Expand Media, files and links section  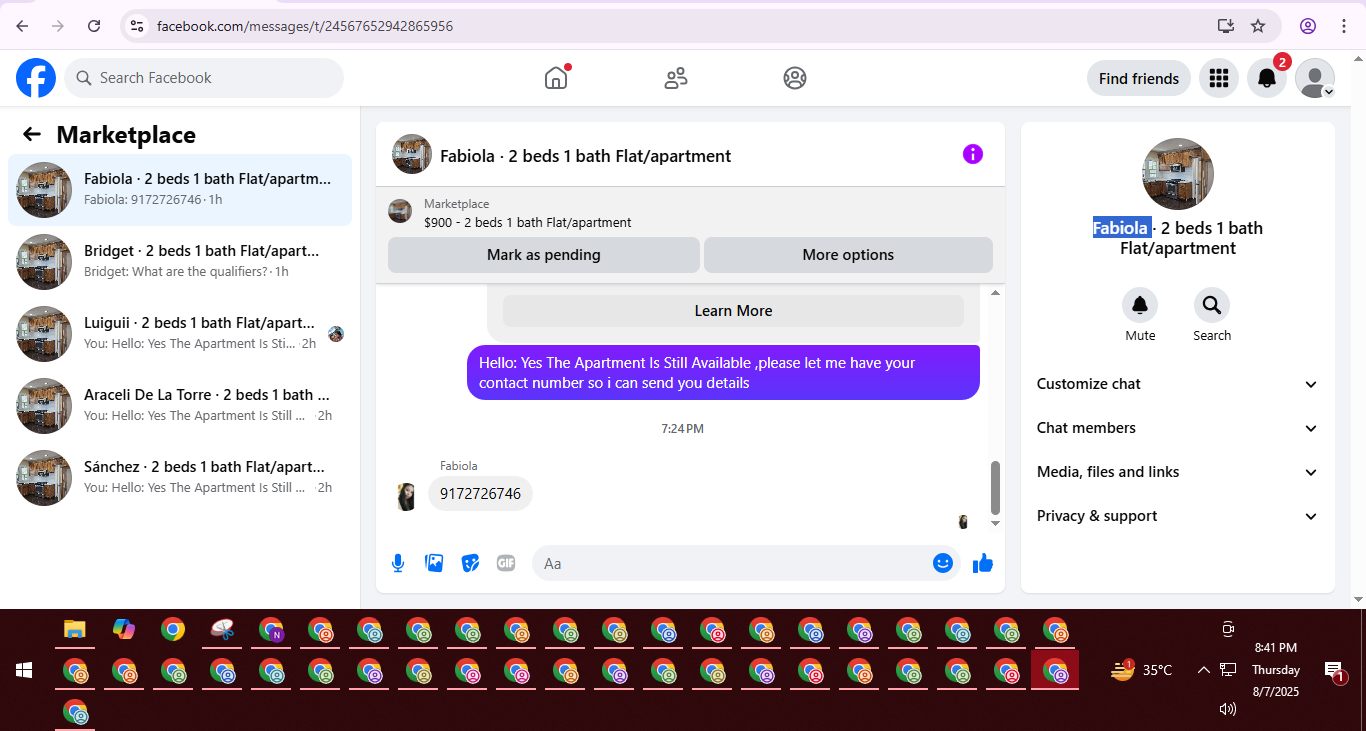point(1178,472)
